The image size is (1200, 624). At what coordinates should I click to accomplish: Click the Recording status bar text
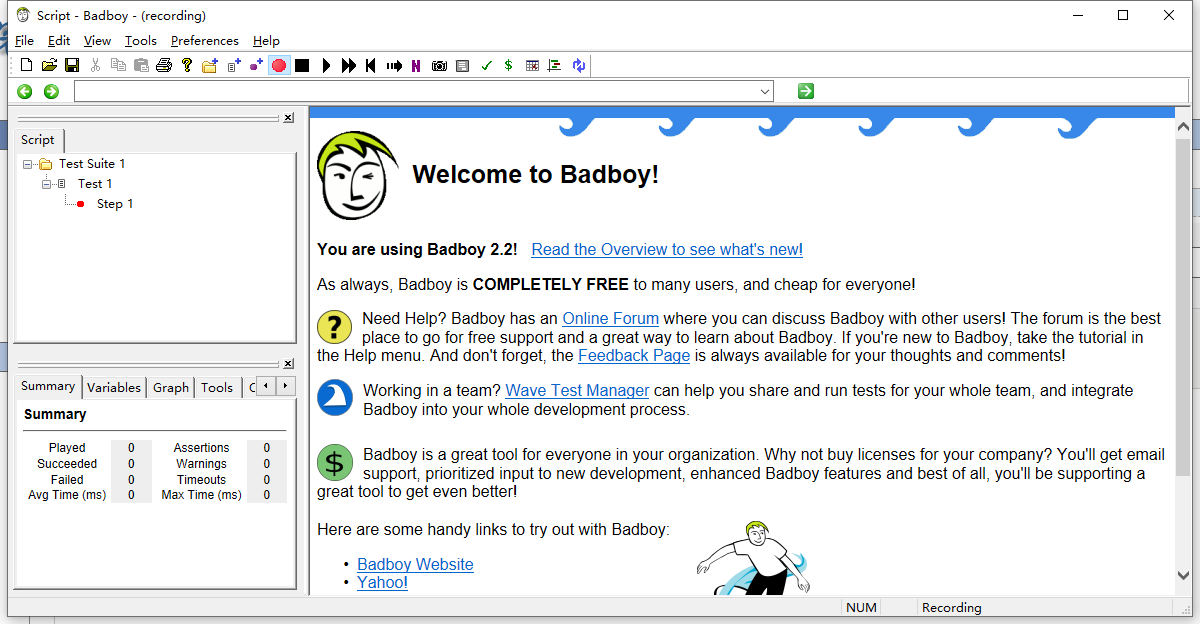pos(951,608)
